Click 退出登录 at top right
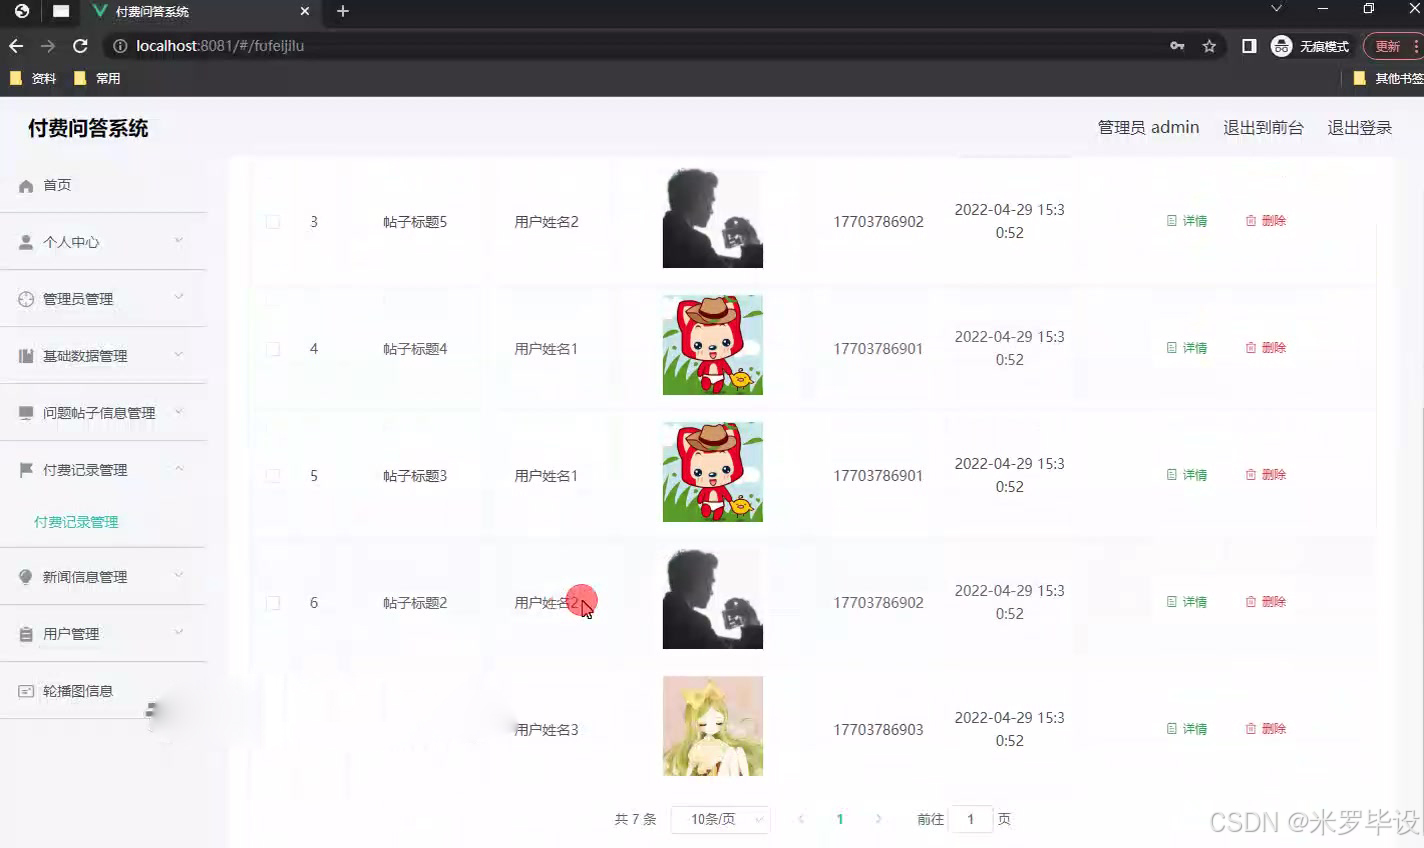1424x848 pixels. 1359,127
